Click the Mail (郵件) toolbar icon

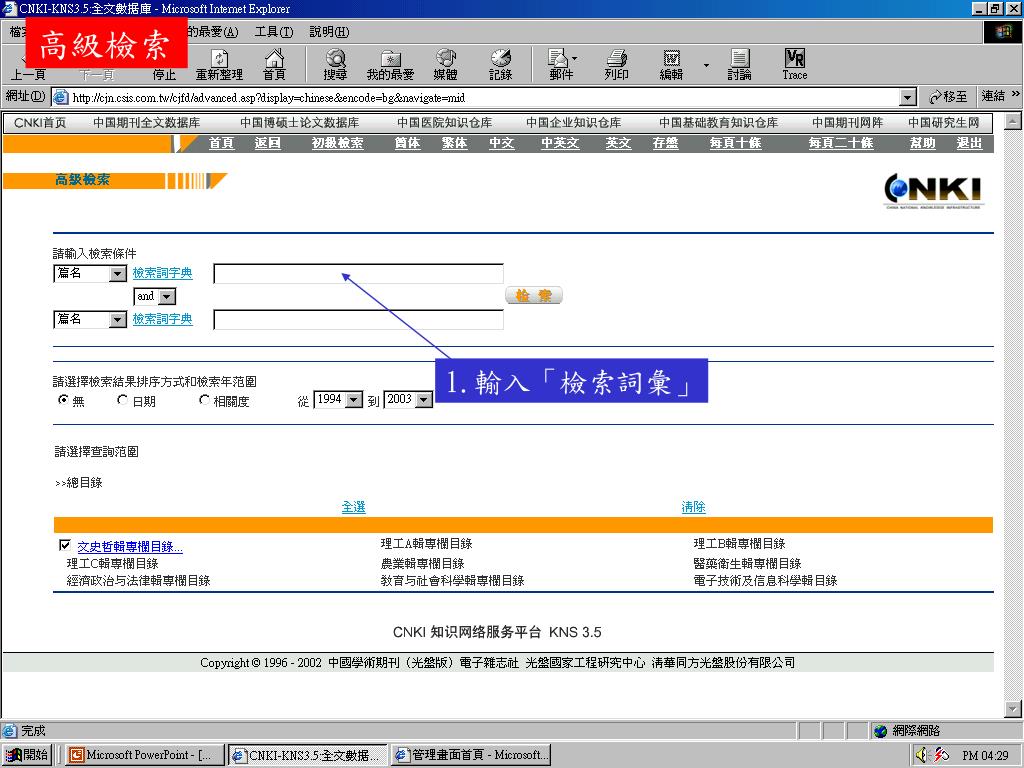[561, 65]
